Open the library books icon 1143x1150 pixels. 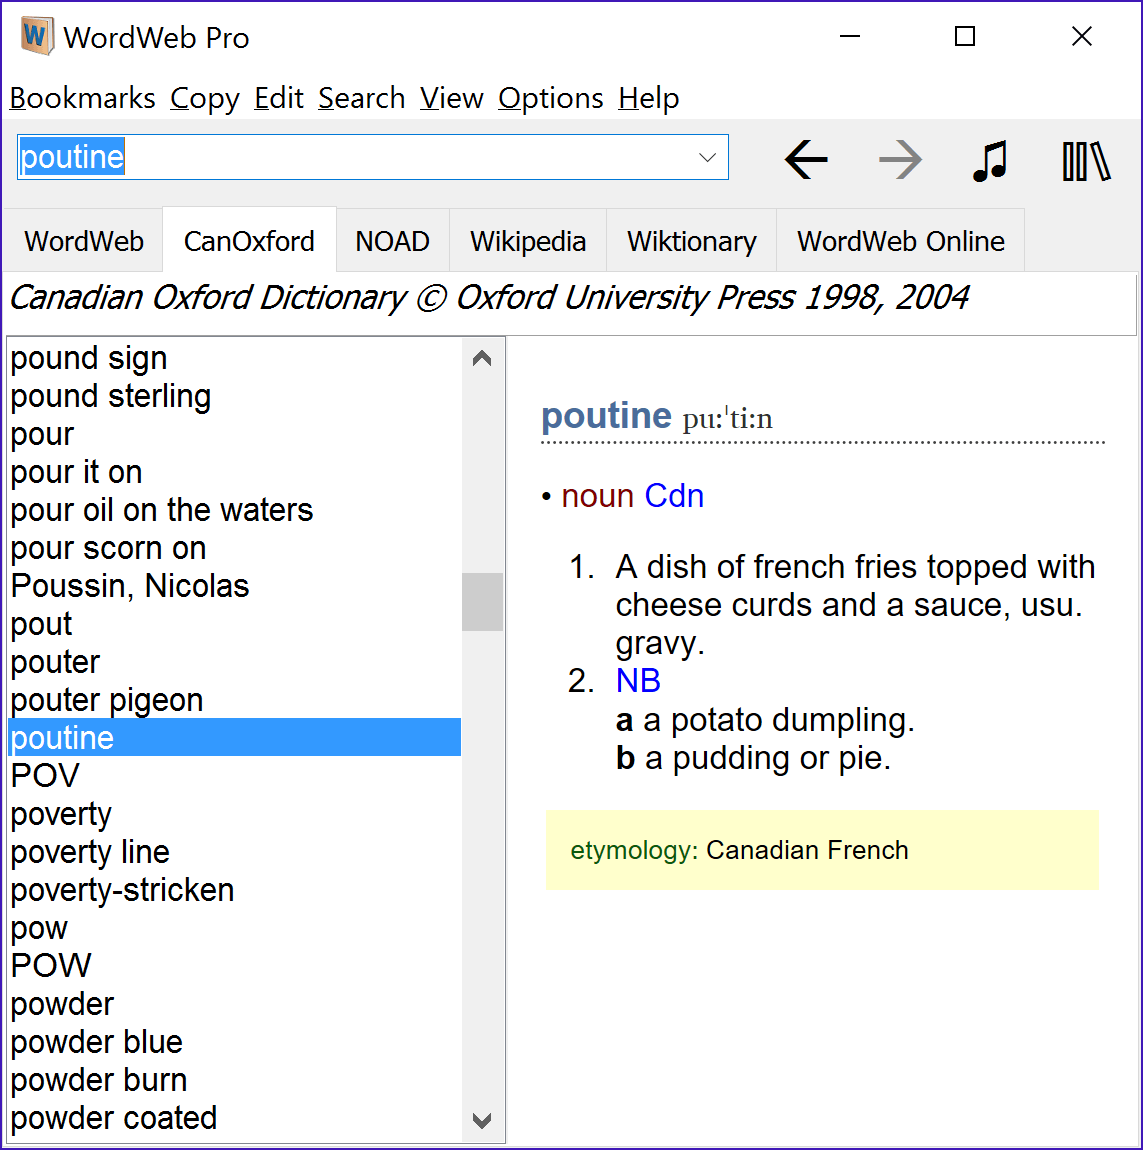pos(1087,161)
